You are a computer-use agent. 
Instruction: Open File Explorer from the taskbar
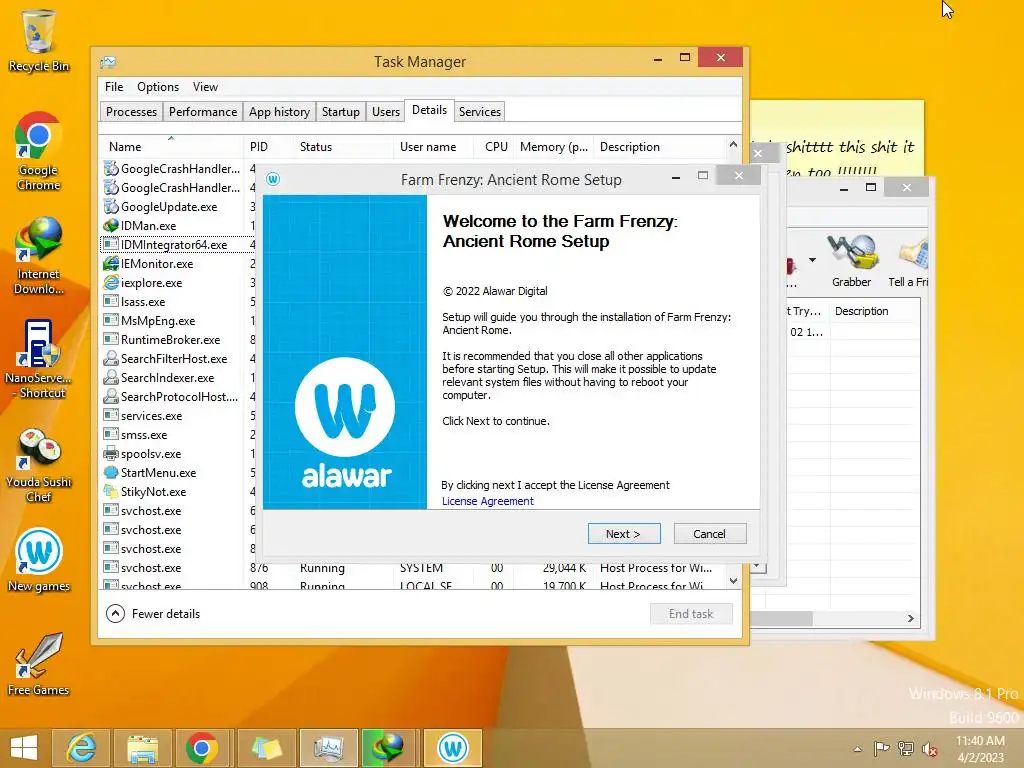[x=142, y=748]
